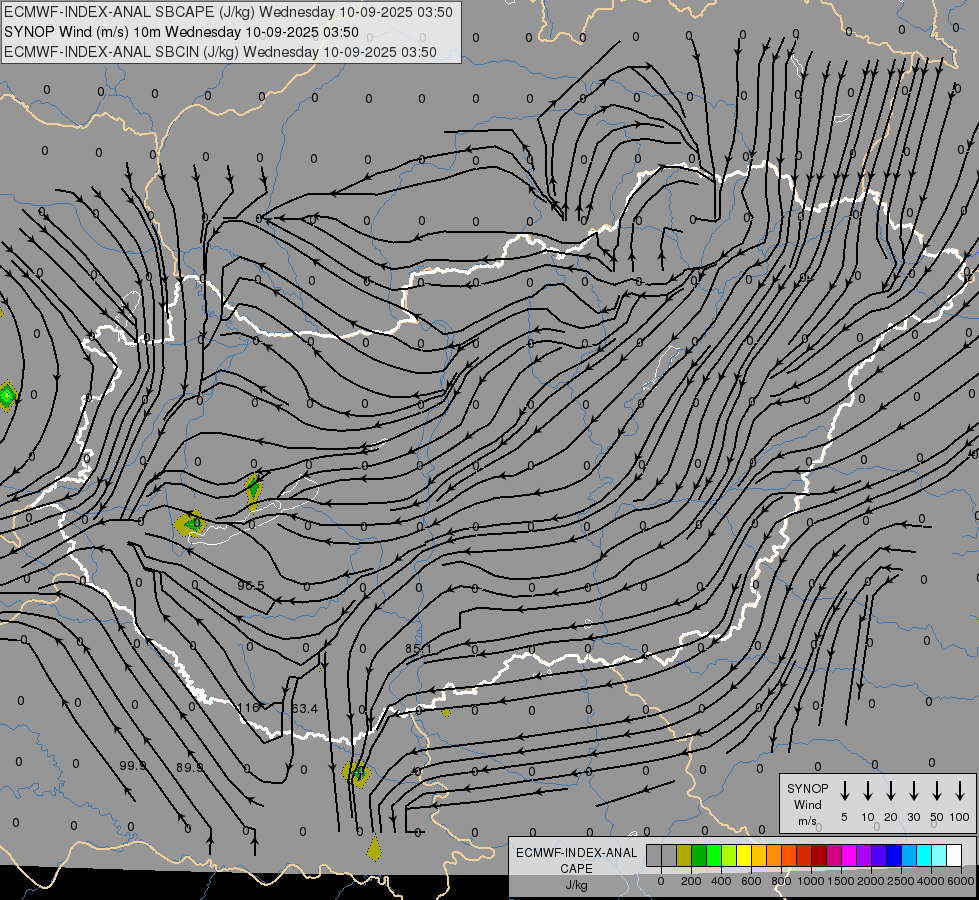
Task: Pick the bright green CAPE legend swatch
Action: coord(714,856)
